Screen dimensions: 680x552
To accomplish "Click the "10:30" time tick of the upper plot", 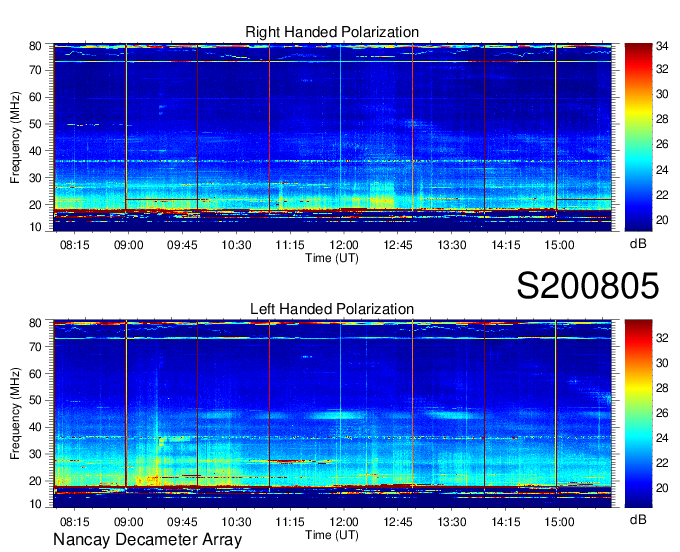I will (x=236, y=245).
